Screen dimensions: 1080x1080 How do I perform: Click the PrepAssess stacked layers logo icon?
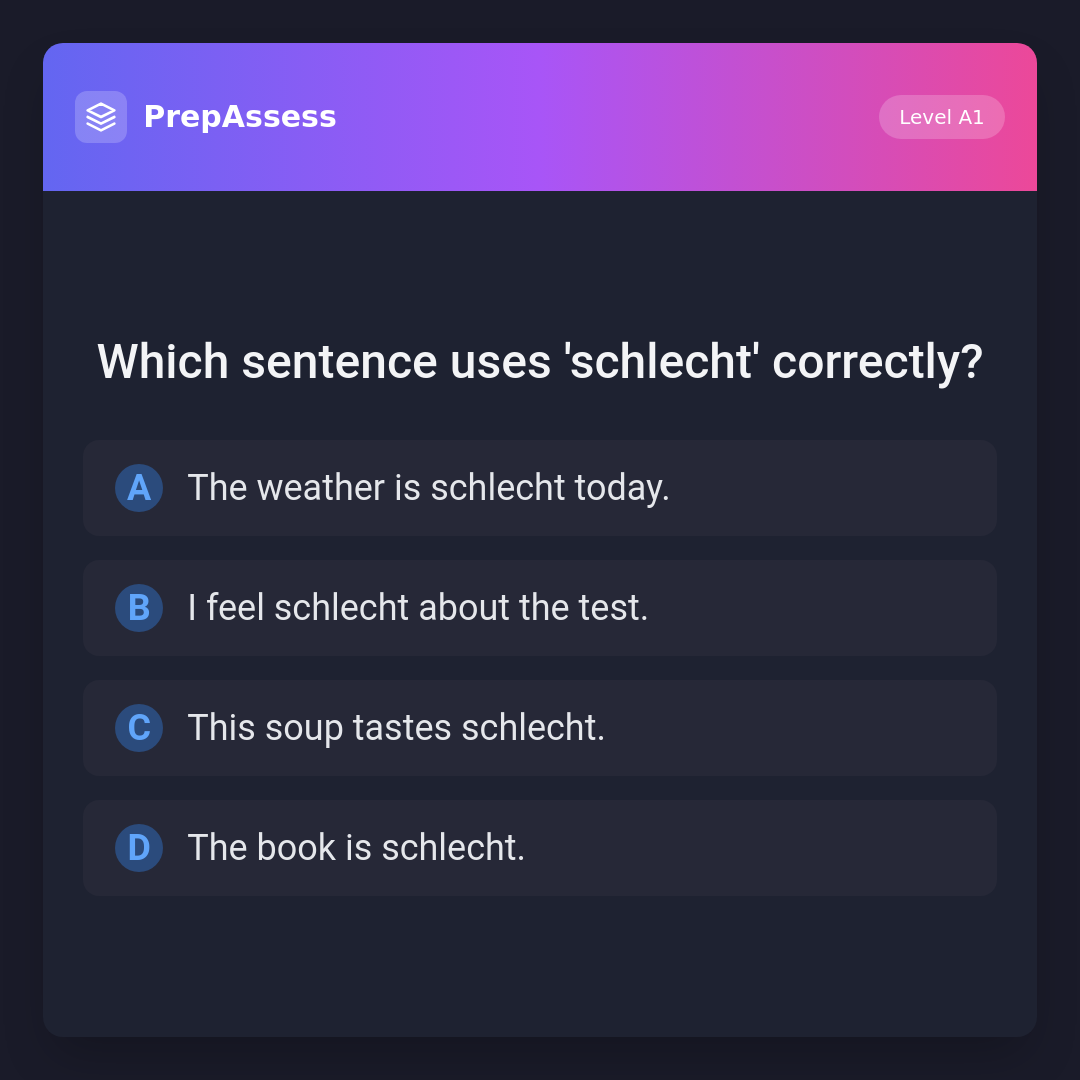tap(101, 117)
